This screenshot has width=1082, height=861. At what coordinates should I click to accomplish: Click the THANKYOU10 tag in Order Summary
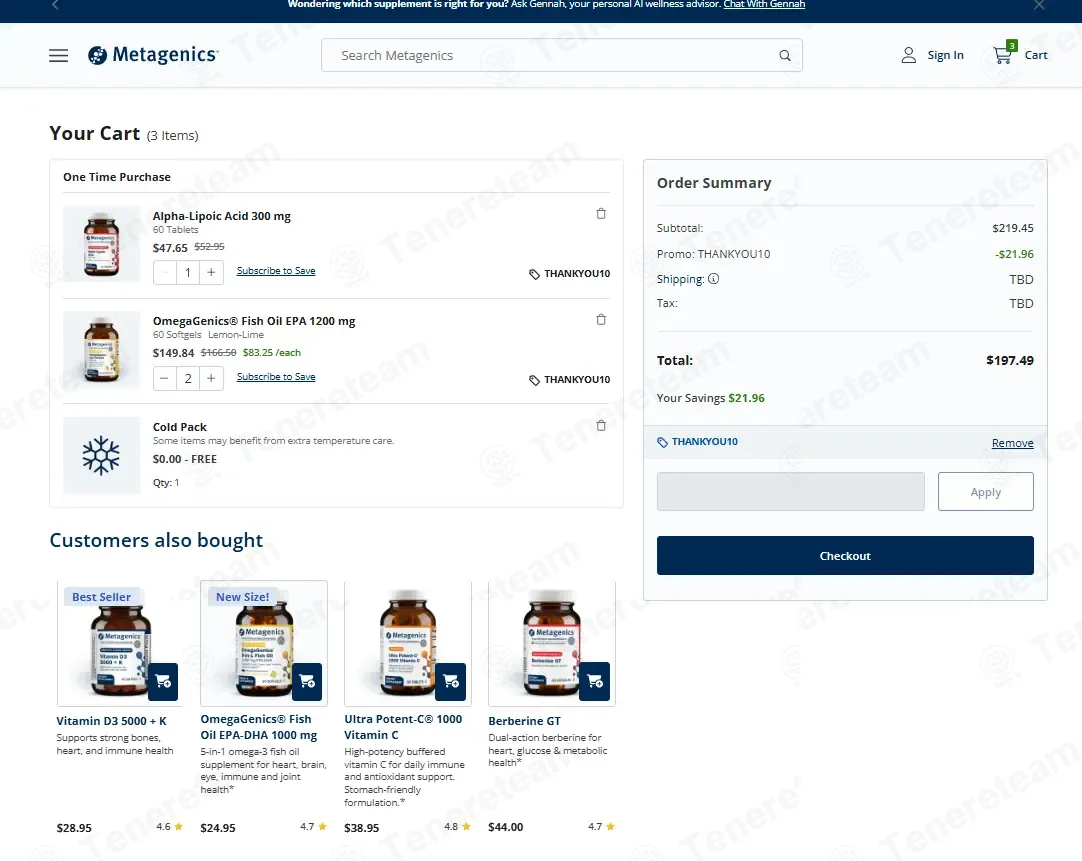[697, 442]
